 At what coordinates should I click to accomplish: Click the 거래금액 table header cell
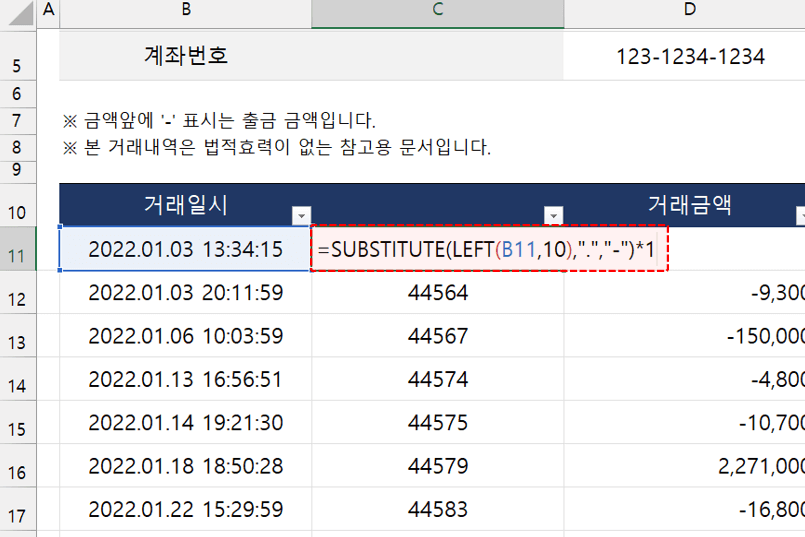[685, 205]
